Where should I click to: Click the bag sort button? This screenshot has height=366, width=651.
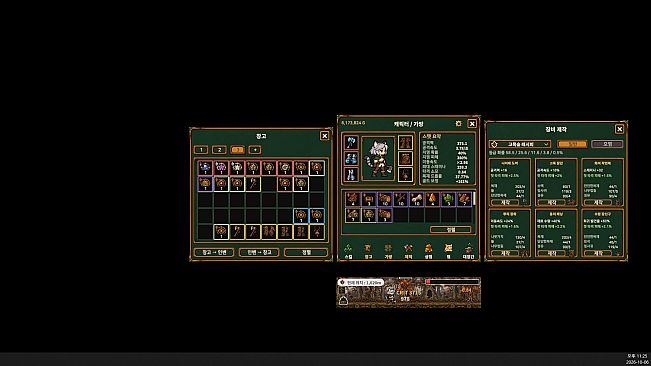[x=450, y=229]
